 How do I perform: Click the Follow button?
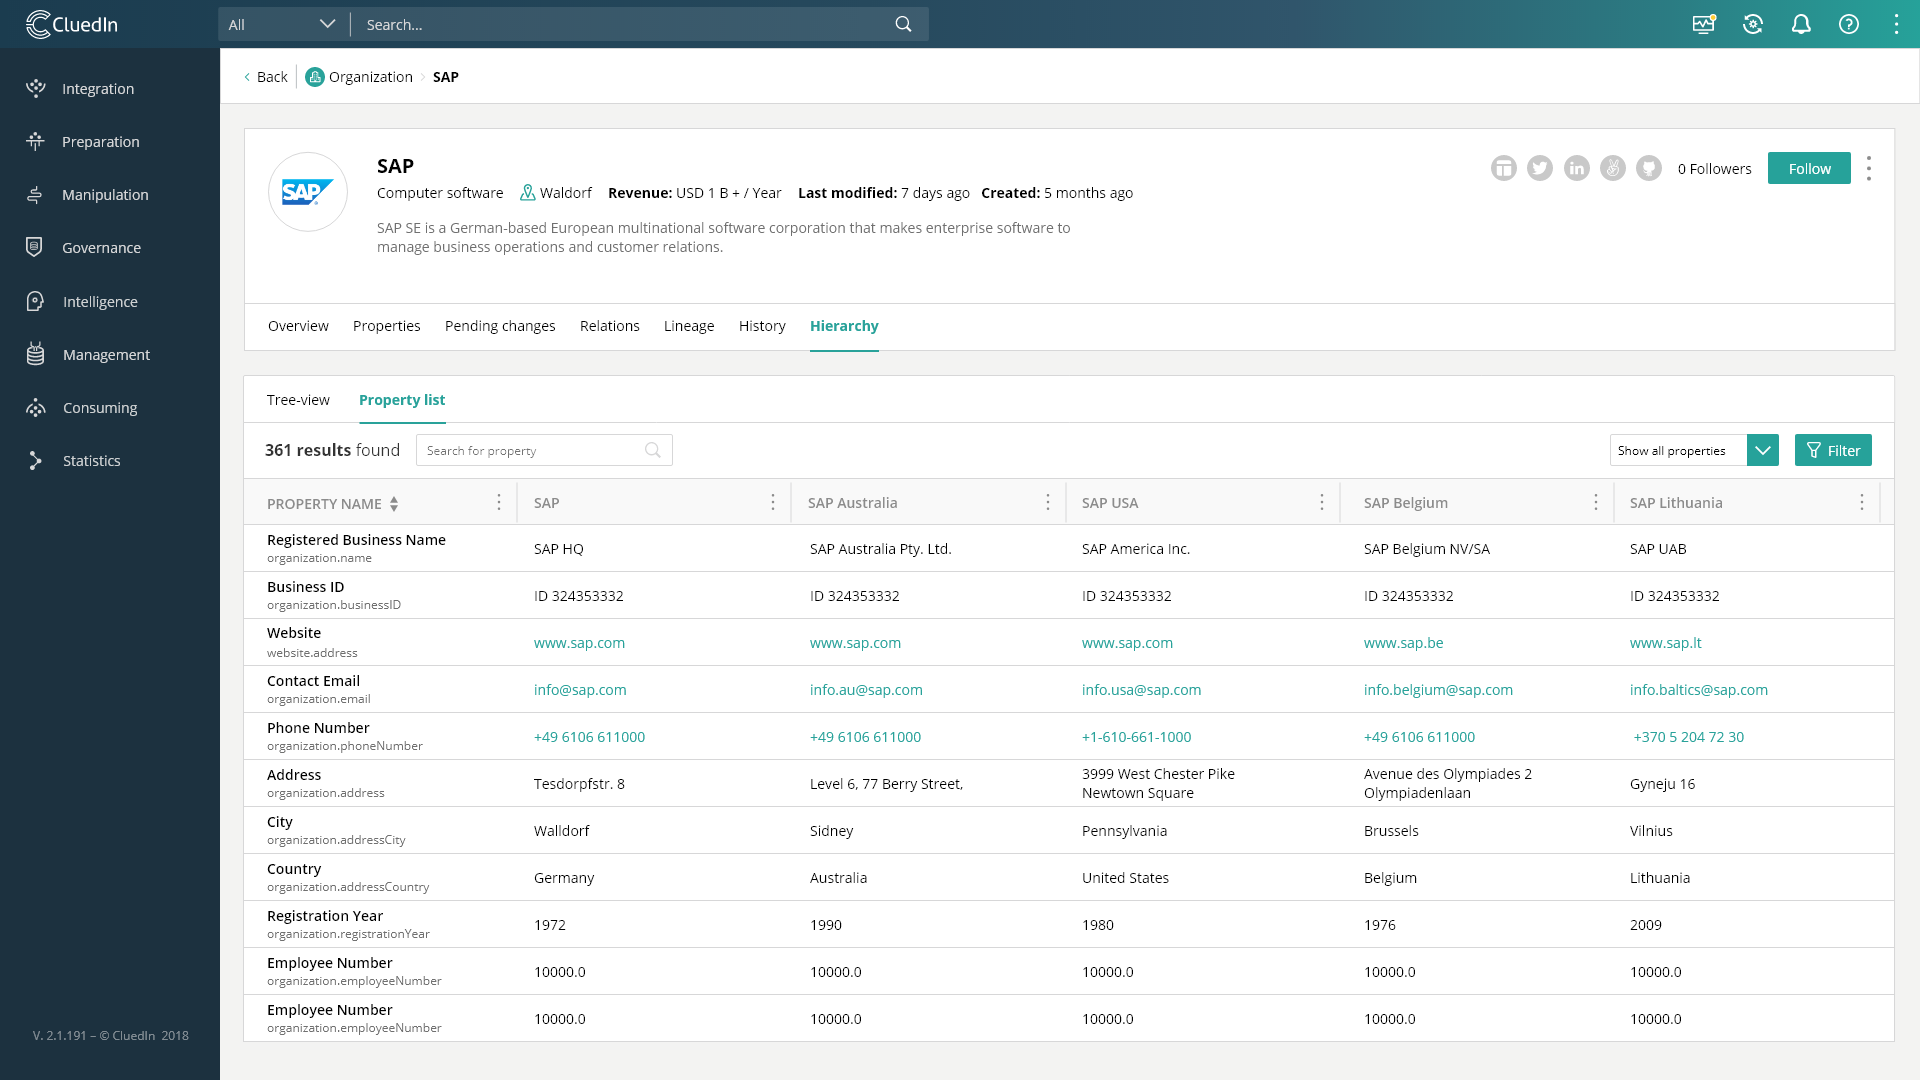[1809, 168]
